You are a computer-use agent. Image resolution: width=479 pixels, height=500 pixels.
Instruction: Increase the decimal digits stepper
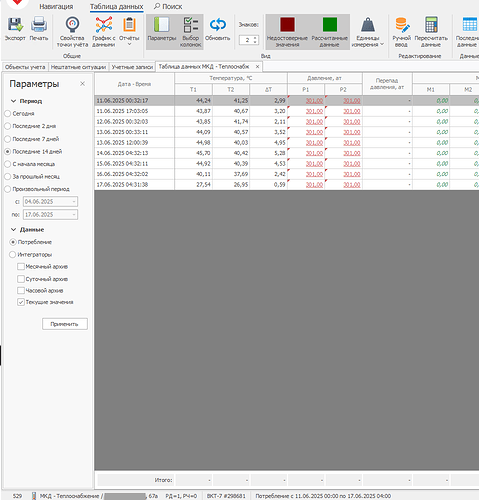coord(255,38)
